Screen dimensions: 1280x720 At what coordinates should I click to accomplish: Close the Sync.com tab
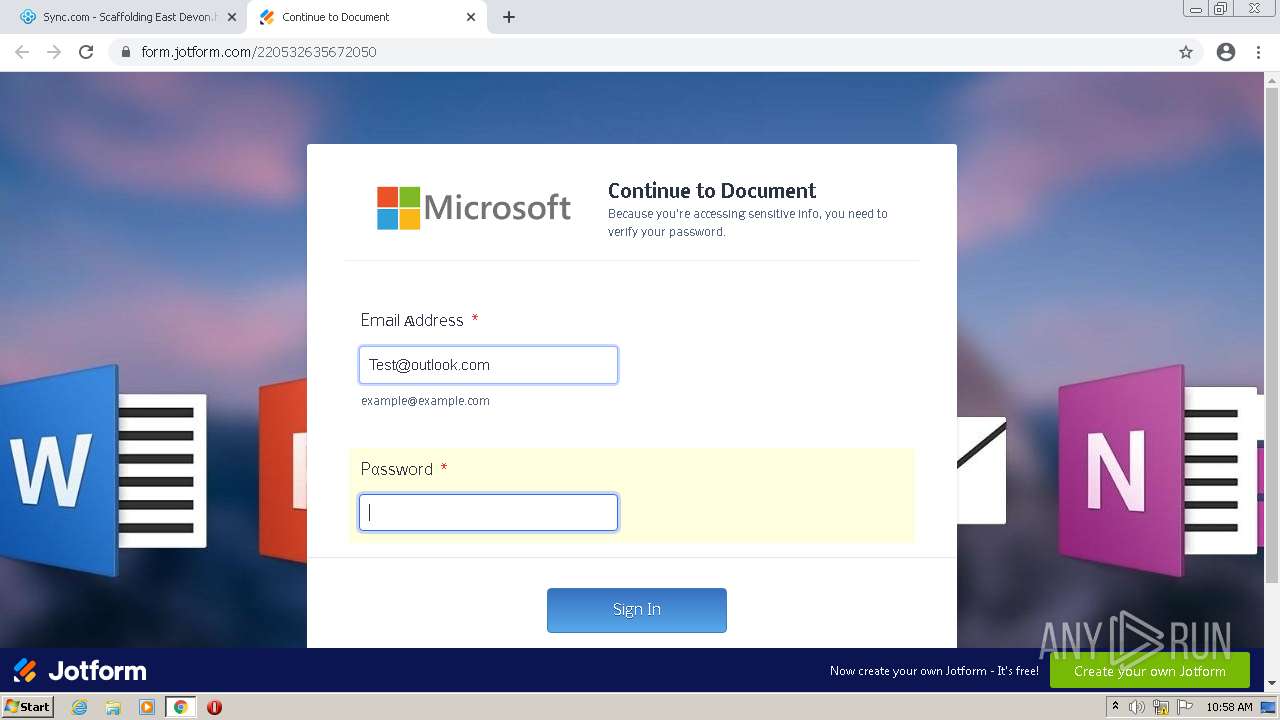232,17
